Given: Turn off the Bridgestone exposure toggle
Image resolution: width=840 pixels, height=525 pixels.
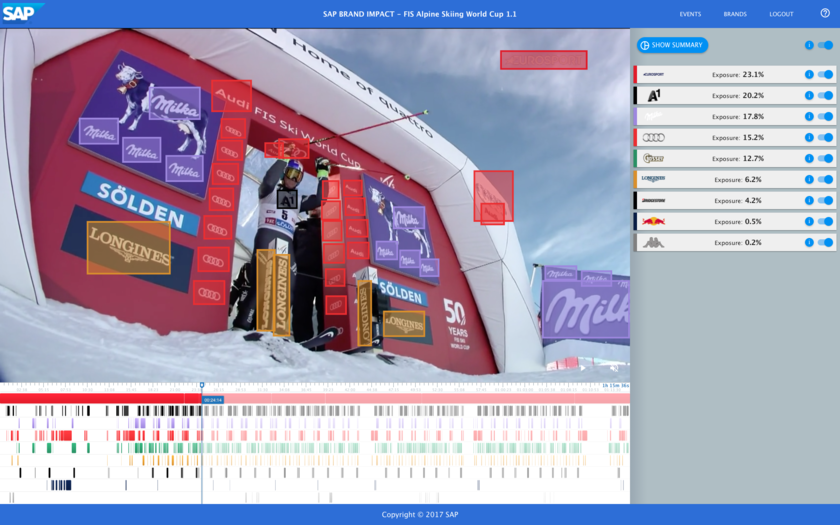Looking at the screenshot, I should (825, 200).
